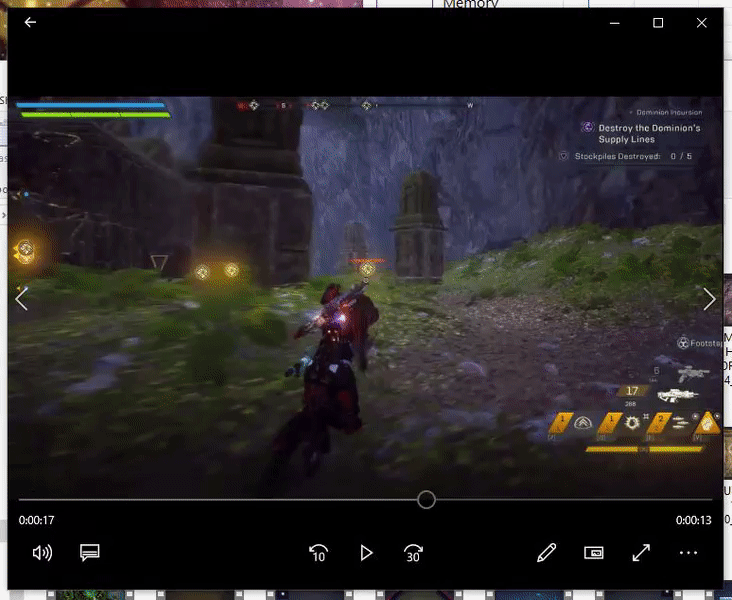Go to the next item with the right chevron
The width and height of the screenshot is (732, 600).
tap(709, 299)
